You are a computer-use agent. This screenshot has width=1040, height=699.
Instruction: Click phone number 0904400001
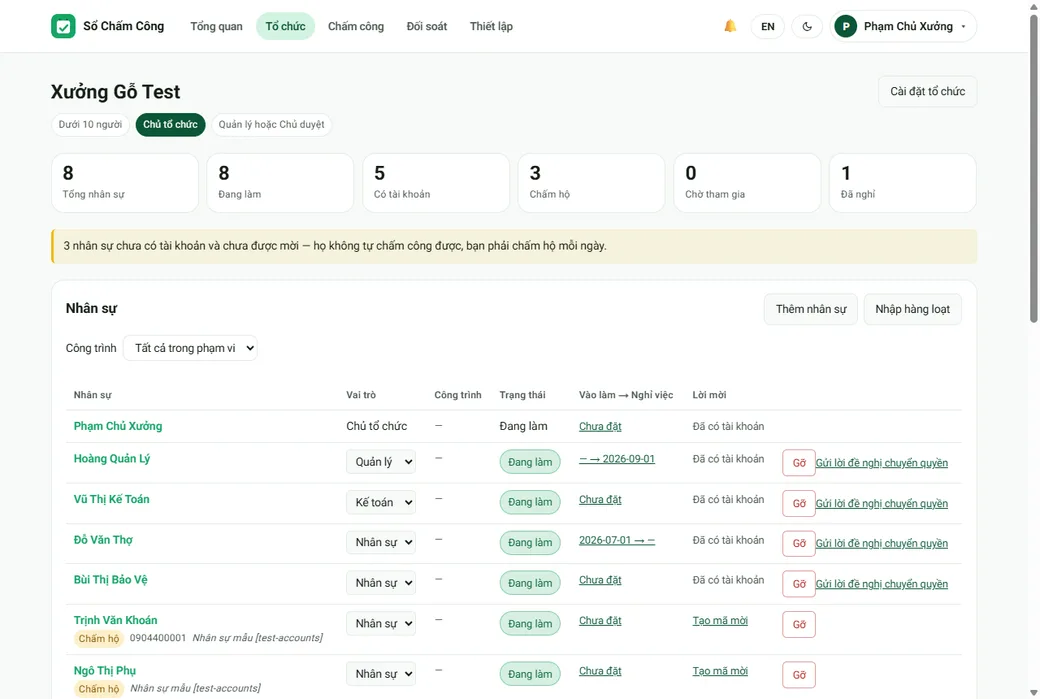click(x=158, y=638)
